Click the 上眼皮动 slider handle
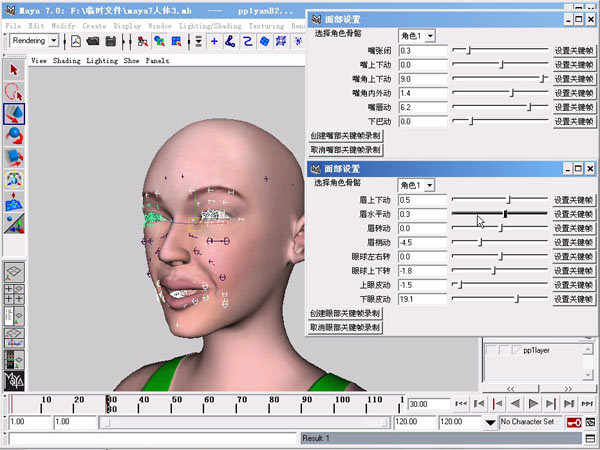 click(460, 285)
